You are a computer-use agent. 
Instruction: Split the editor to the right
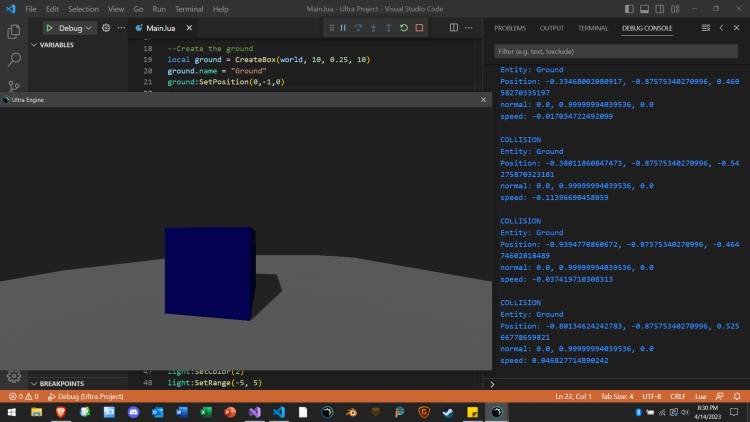(453, 28)
